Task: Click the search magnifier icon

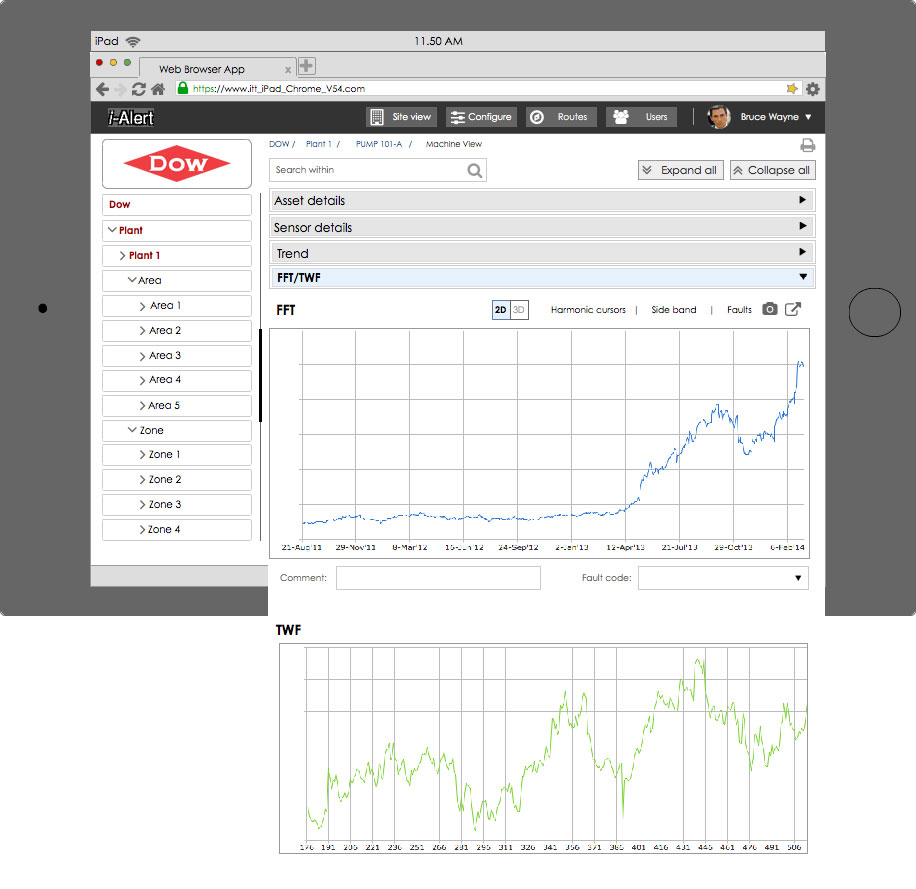Action: [x=474, y=171]
